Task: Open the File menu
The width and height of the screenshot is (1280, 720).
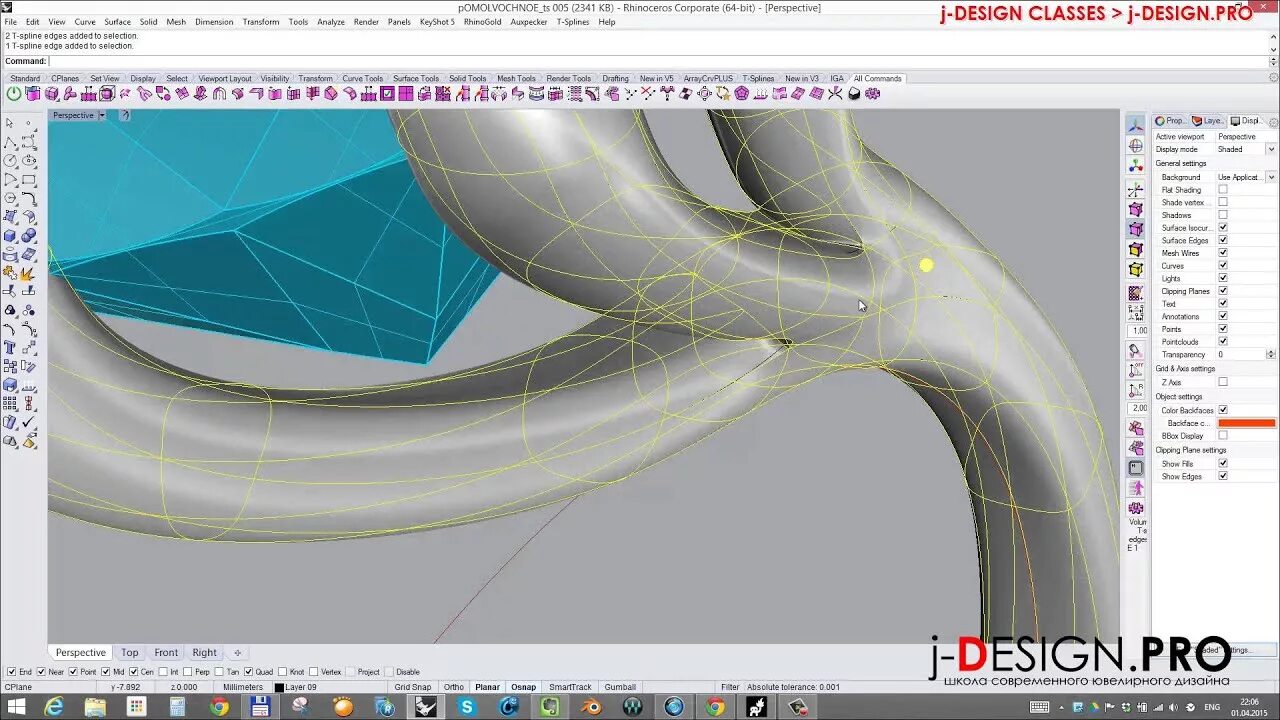Action: coord(10,22)
